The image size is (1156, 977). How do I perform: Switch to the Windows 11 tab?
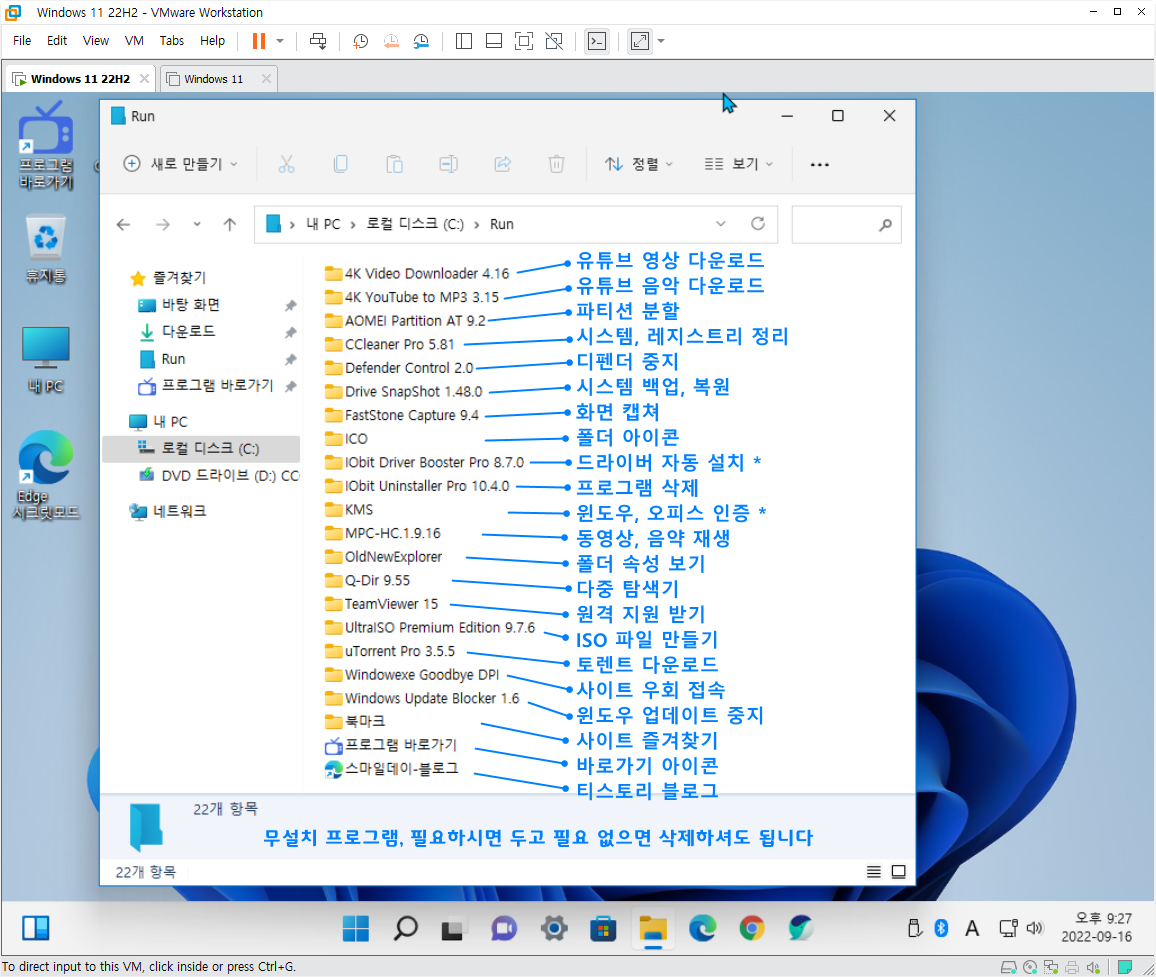tap(213, 79)
